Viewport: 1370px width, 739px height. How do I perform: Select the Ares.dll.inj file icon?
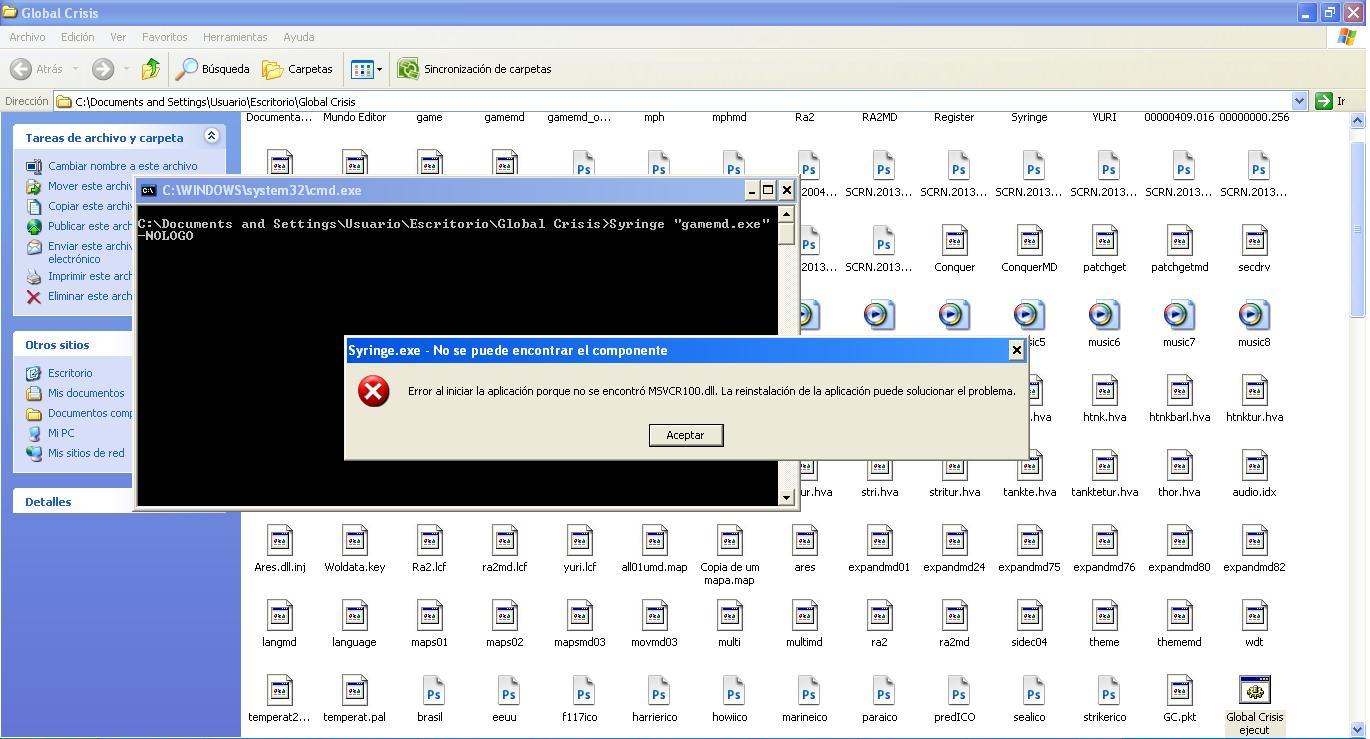(x=280, y=542)
